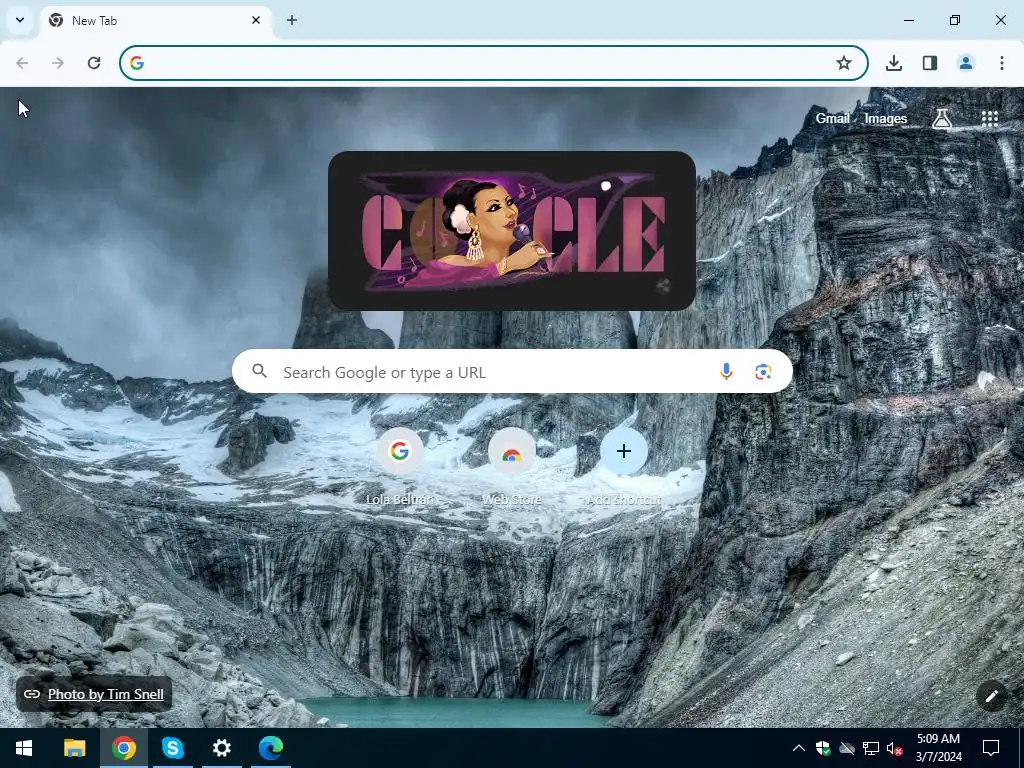Viewport: 1024px width, 768px height.
Task: Open Search Labs flask icon
Action: tap(942, 118)
